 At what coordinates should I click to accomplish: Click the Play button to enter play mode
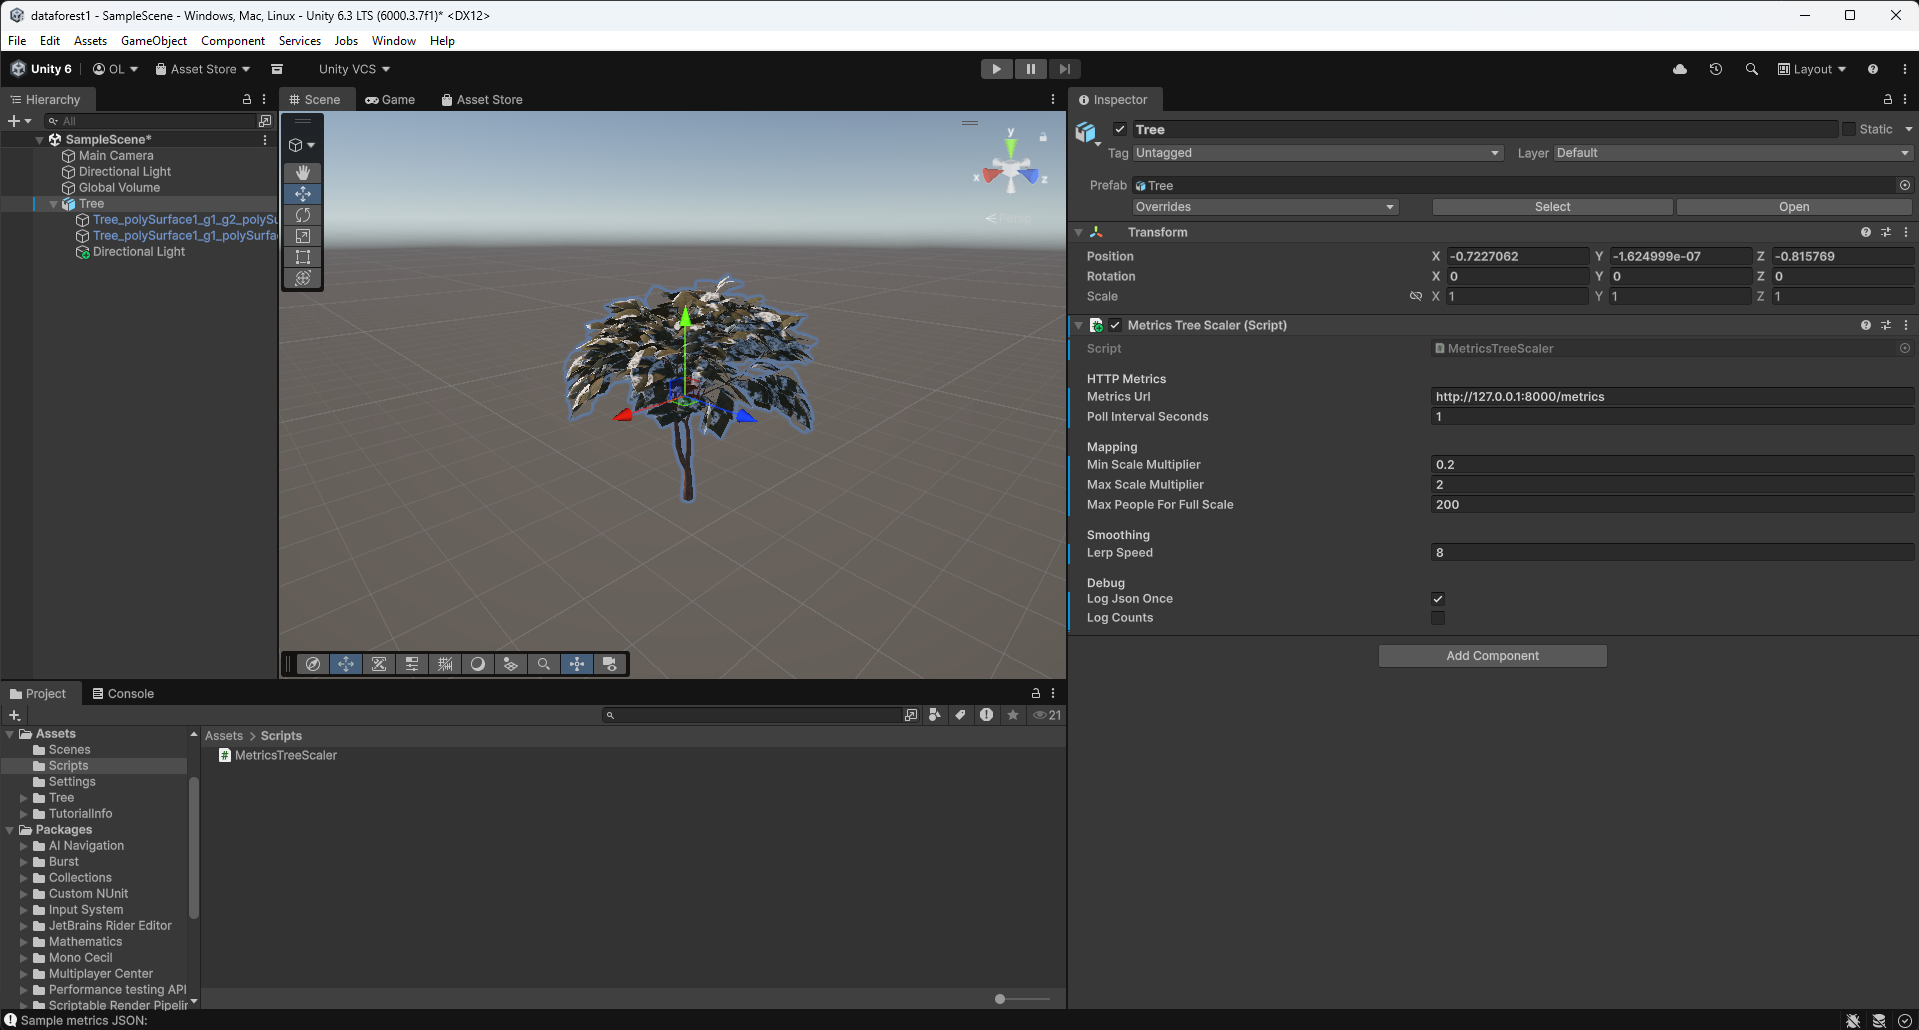tap(996, 68)
